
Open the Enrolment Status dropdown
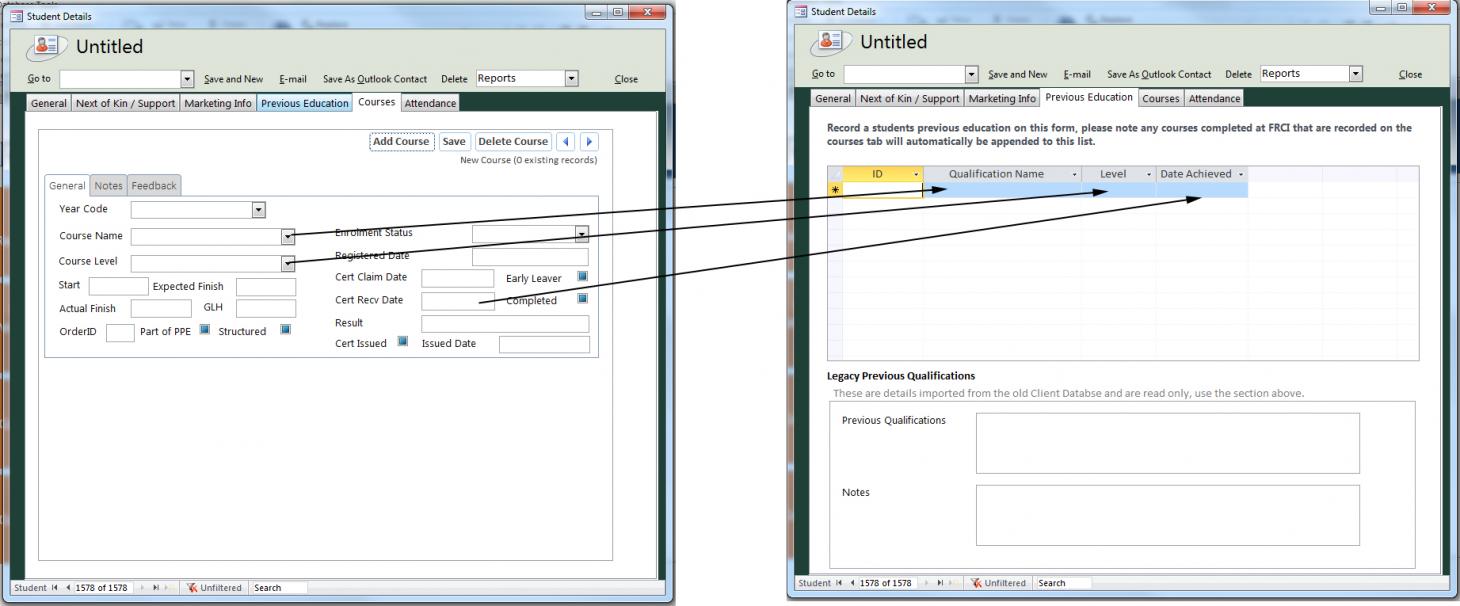pyautogui.click(x=582, y=234)
